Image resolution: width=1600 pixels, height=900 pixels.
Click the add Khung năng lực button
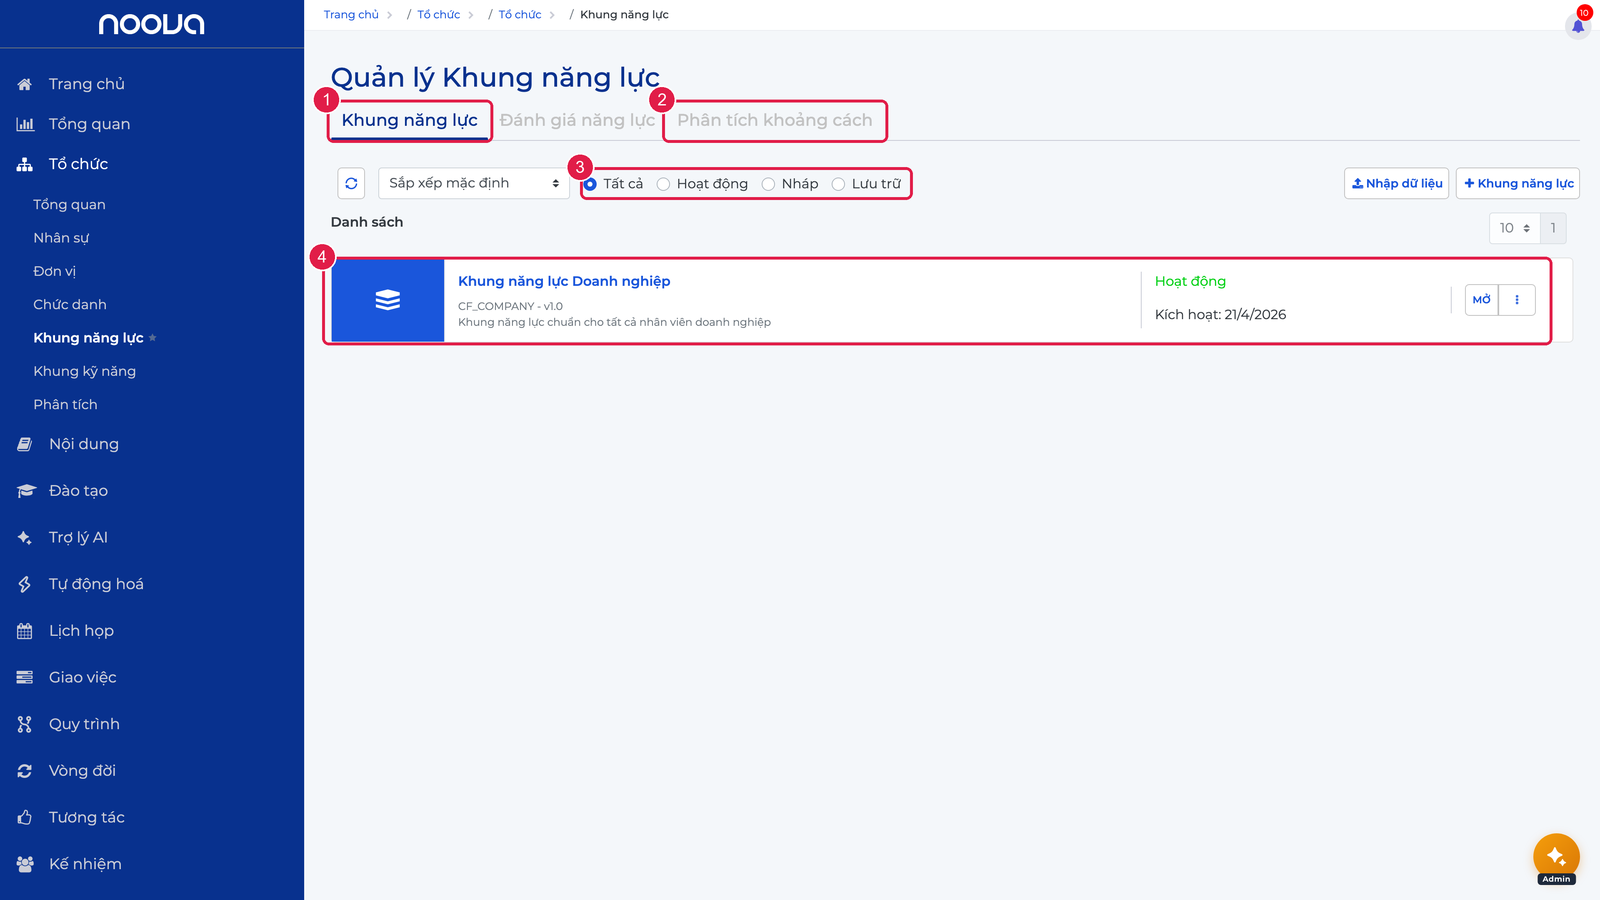1518,183
